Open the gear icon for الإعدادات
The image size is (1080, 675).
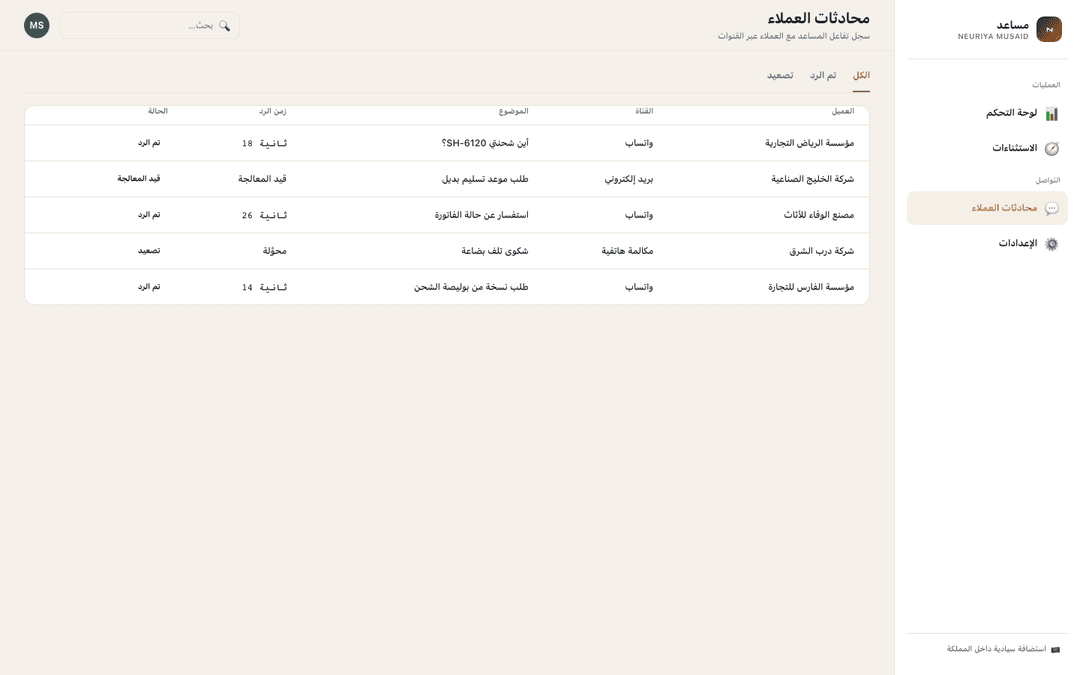[x=1051, y=244]
